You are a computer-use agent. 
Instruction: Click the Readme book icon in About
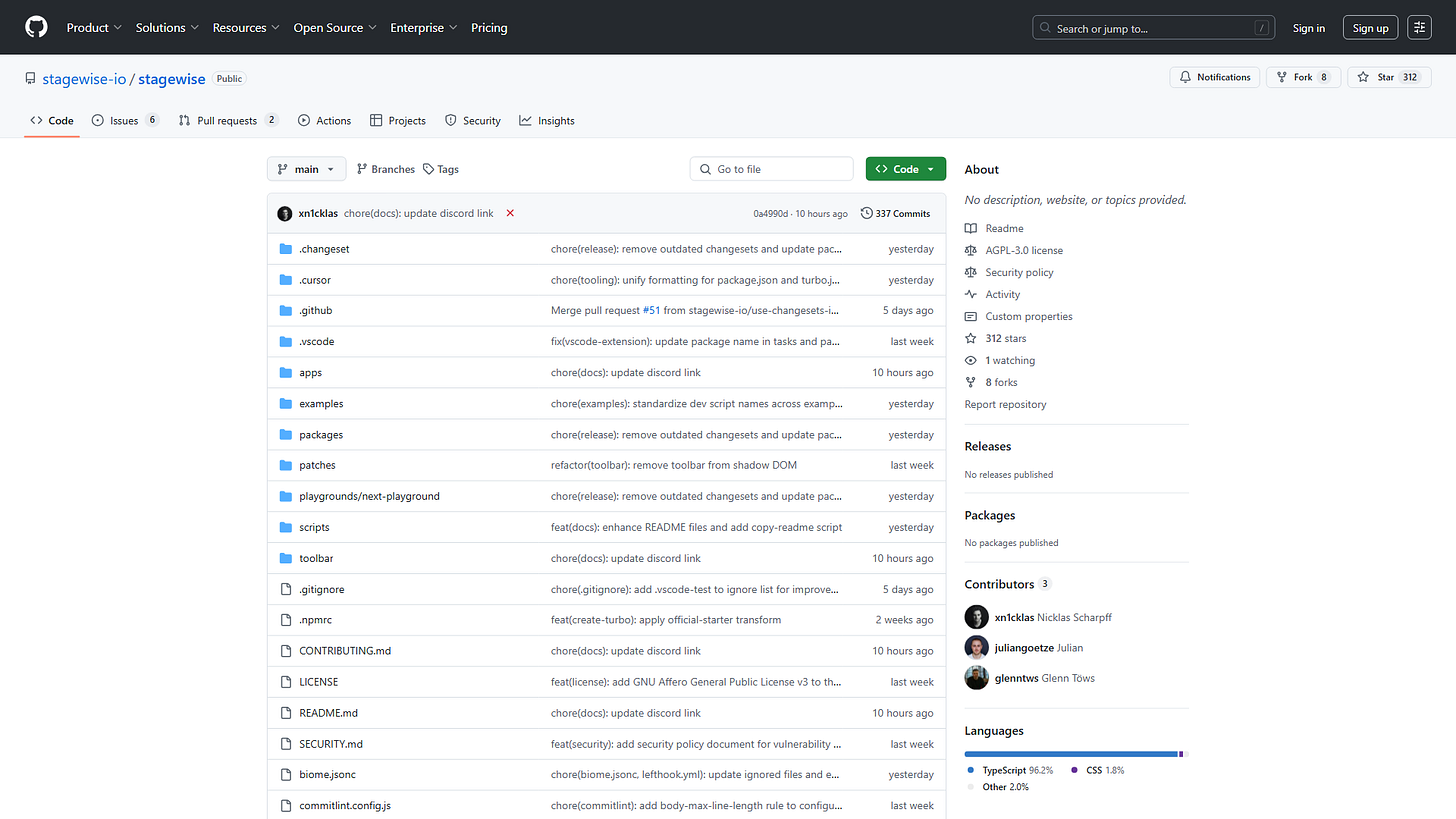970,228
